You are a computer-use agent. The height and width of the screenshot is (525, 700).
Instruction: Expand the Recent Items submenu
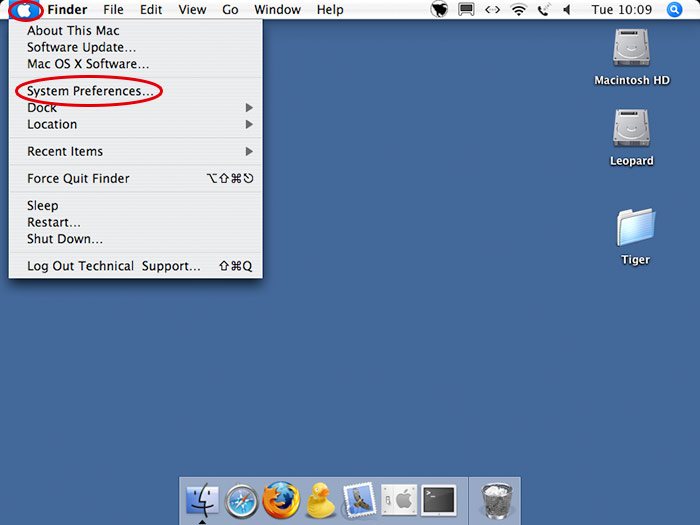(x=136, y=152)
